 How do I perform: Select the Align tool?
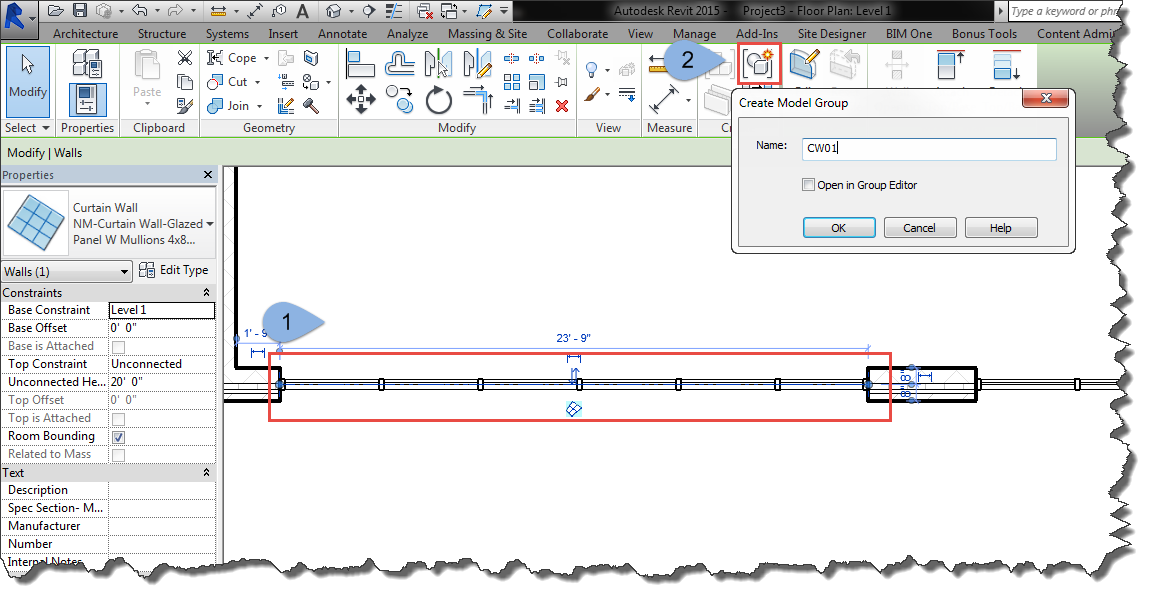tap(360, 63)
